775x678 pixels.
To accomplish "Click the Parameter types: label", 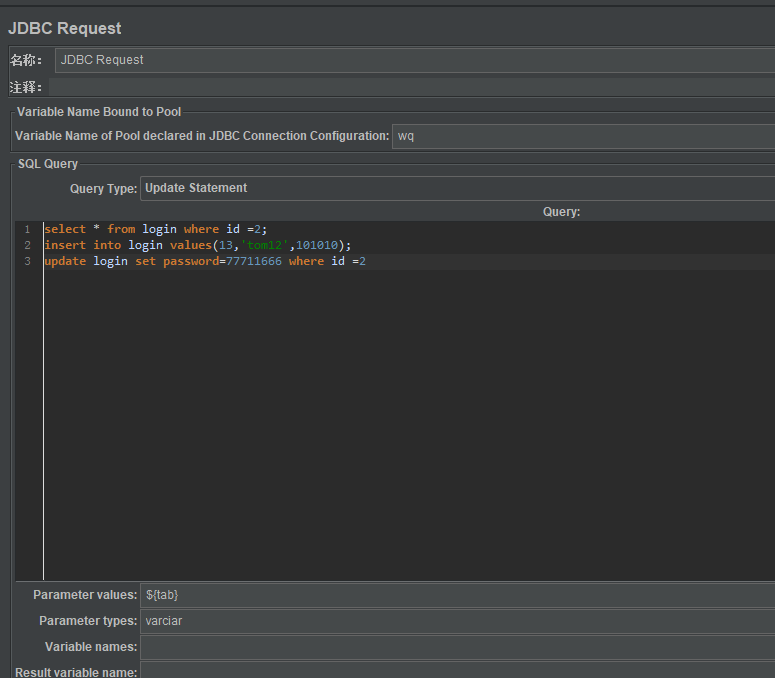I will 88,621.
